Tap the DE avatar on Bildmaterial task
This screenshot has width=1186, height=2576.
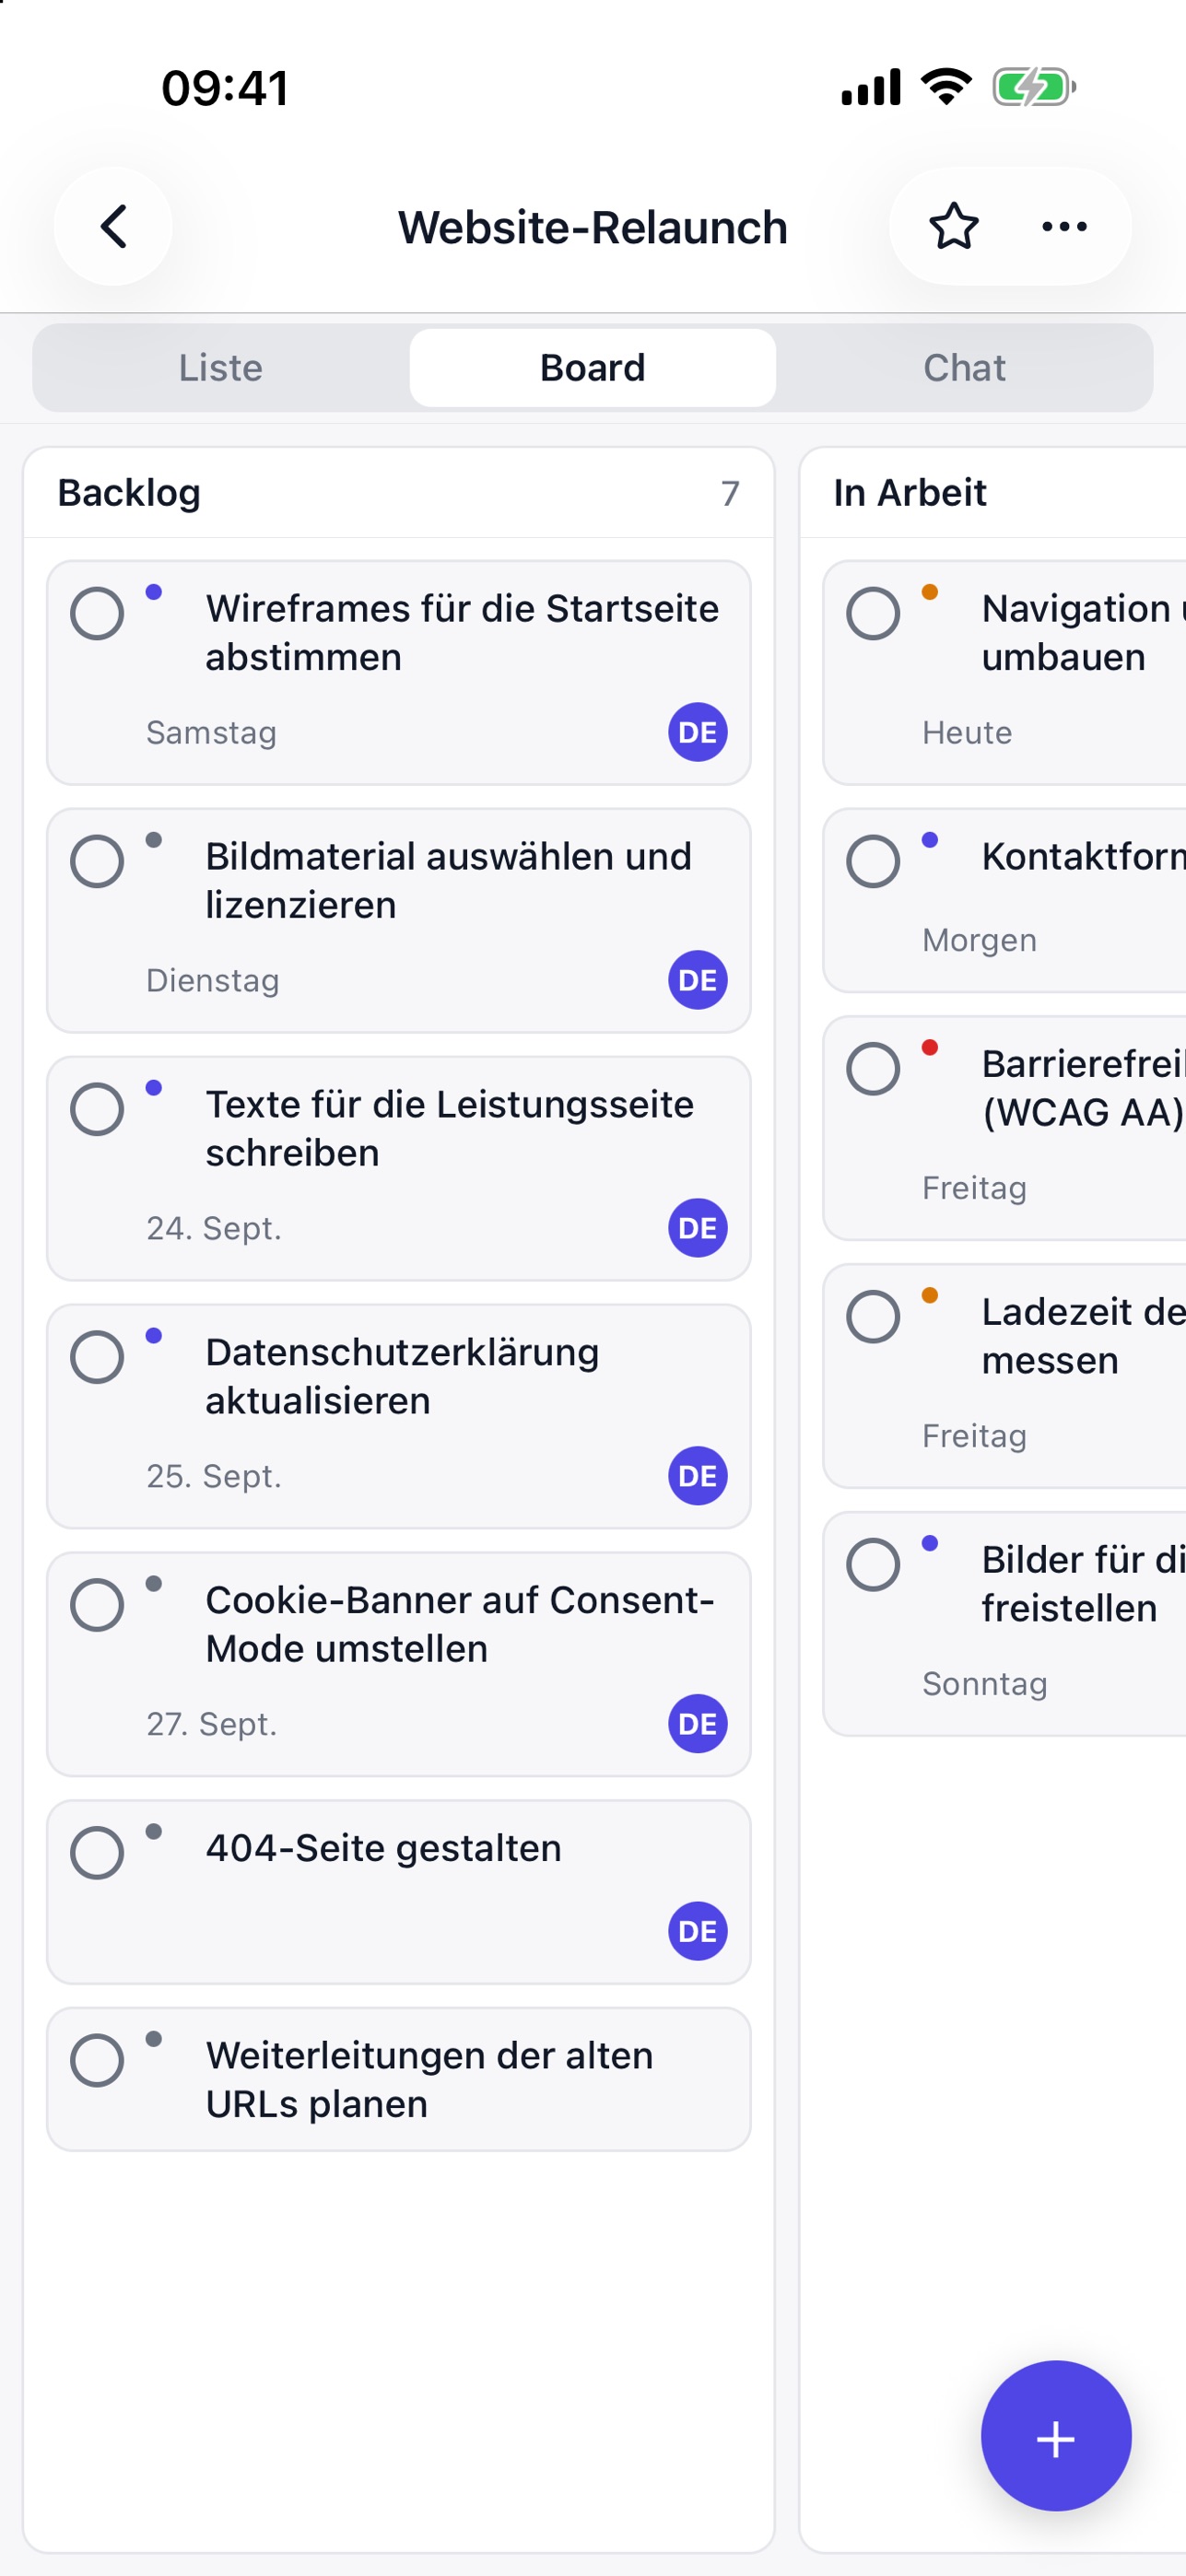click(698, 980)
